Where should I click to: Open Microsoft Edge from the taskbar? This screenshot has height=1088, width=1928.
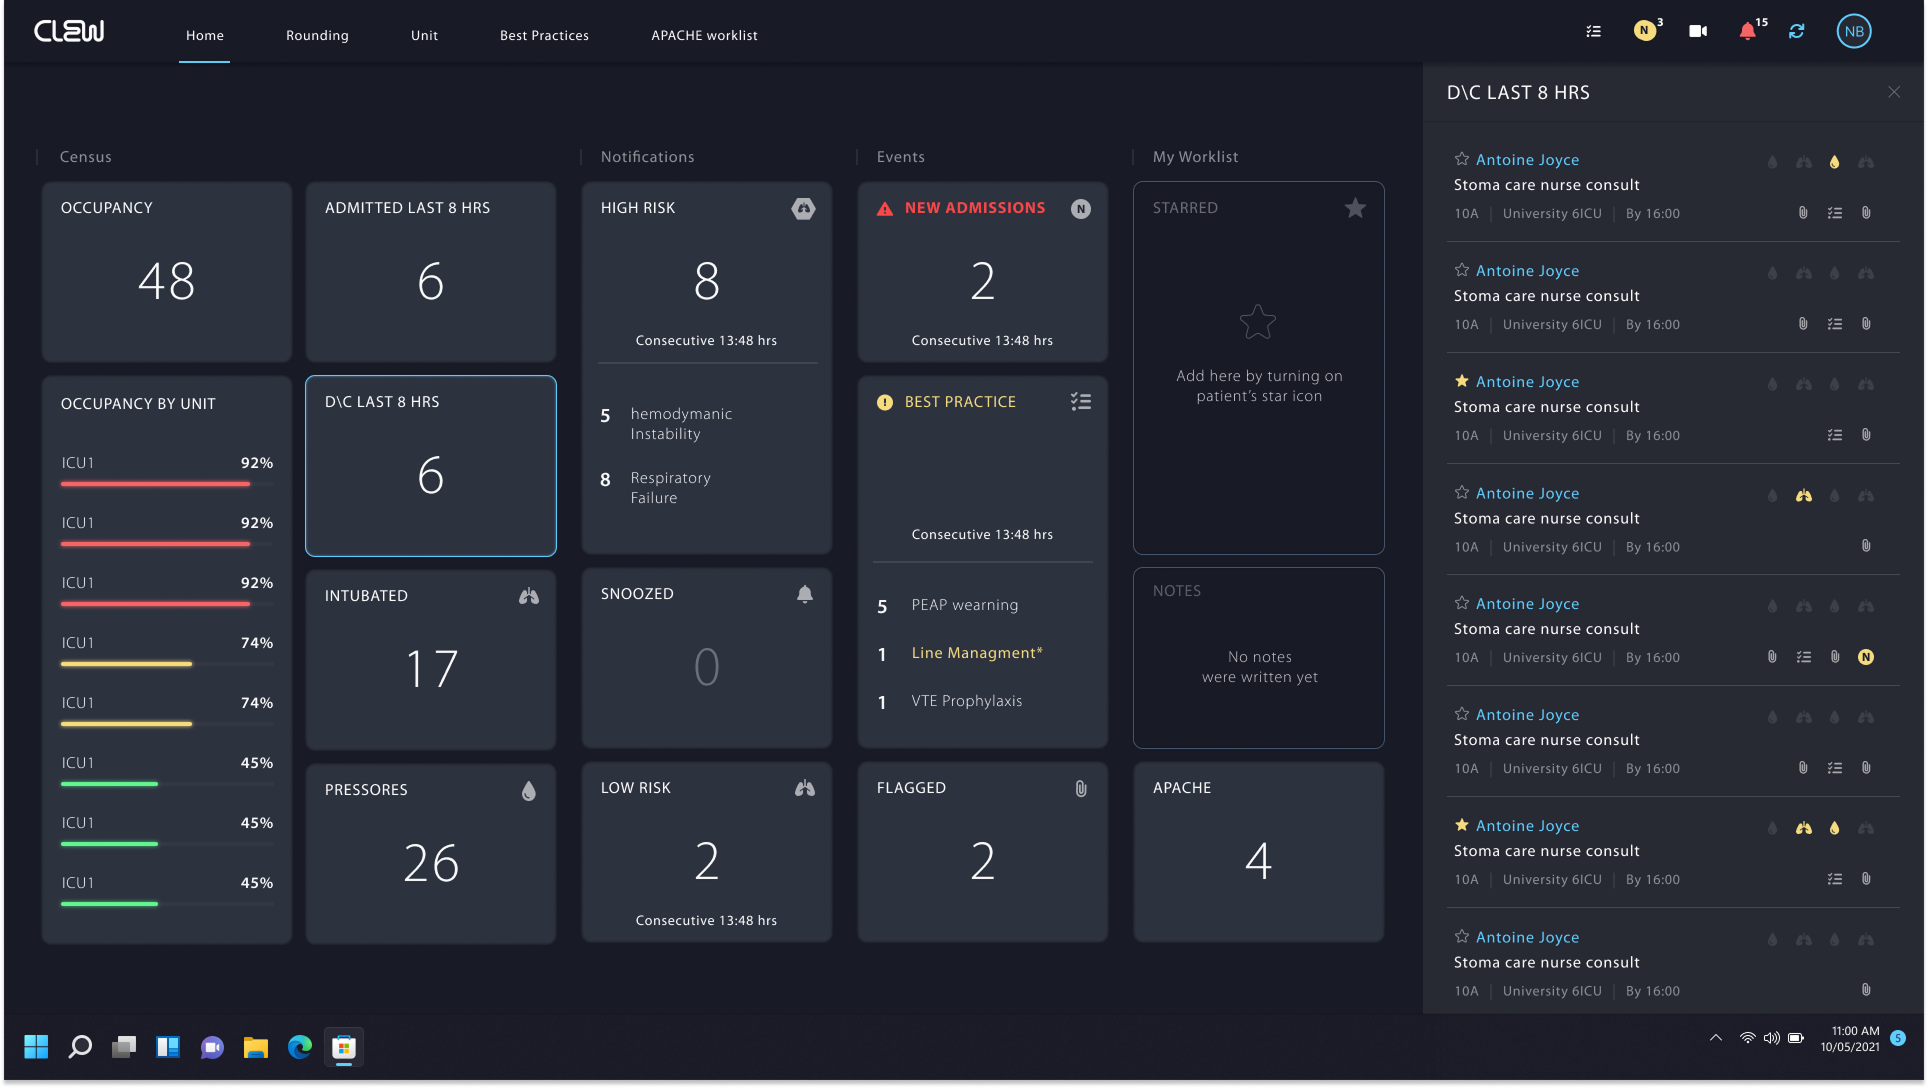coord(299,1047)
